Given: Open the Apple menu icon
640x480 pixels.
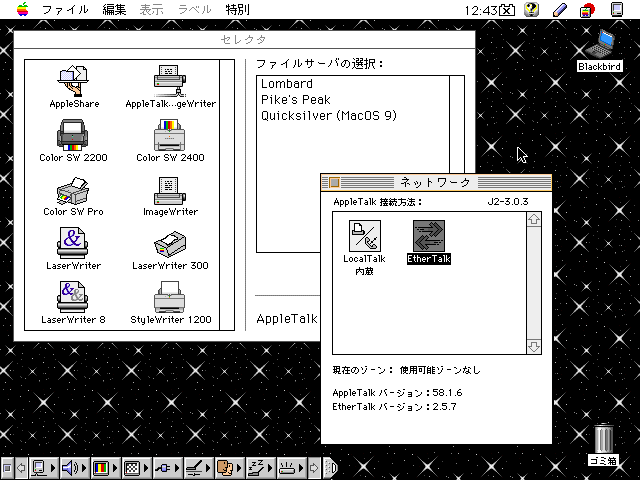Looking at the screenshot, I should [x=23, y=9].
